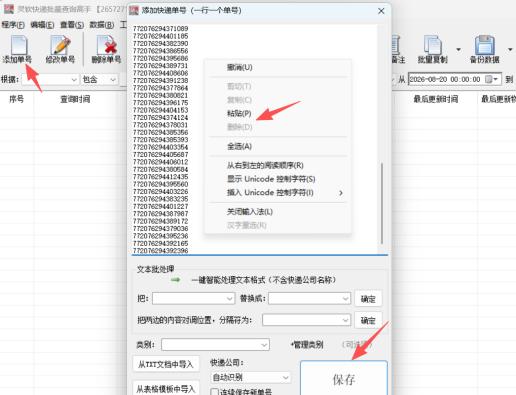
Task: Click 一键智能处理文本格式 link
Action: point(264,280)
